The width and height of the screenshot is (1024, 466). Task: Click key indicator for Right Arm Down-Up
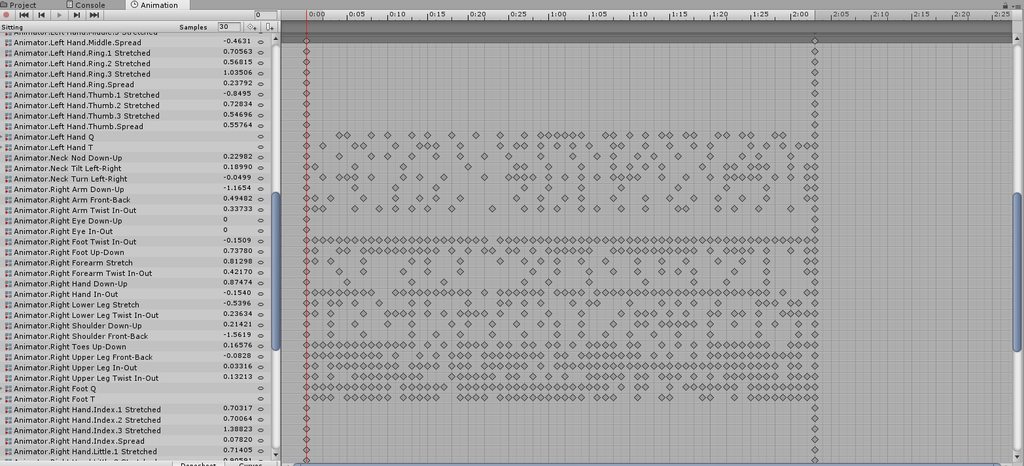[x=261, y=189]
